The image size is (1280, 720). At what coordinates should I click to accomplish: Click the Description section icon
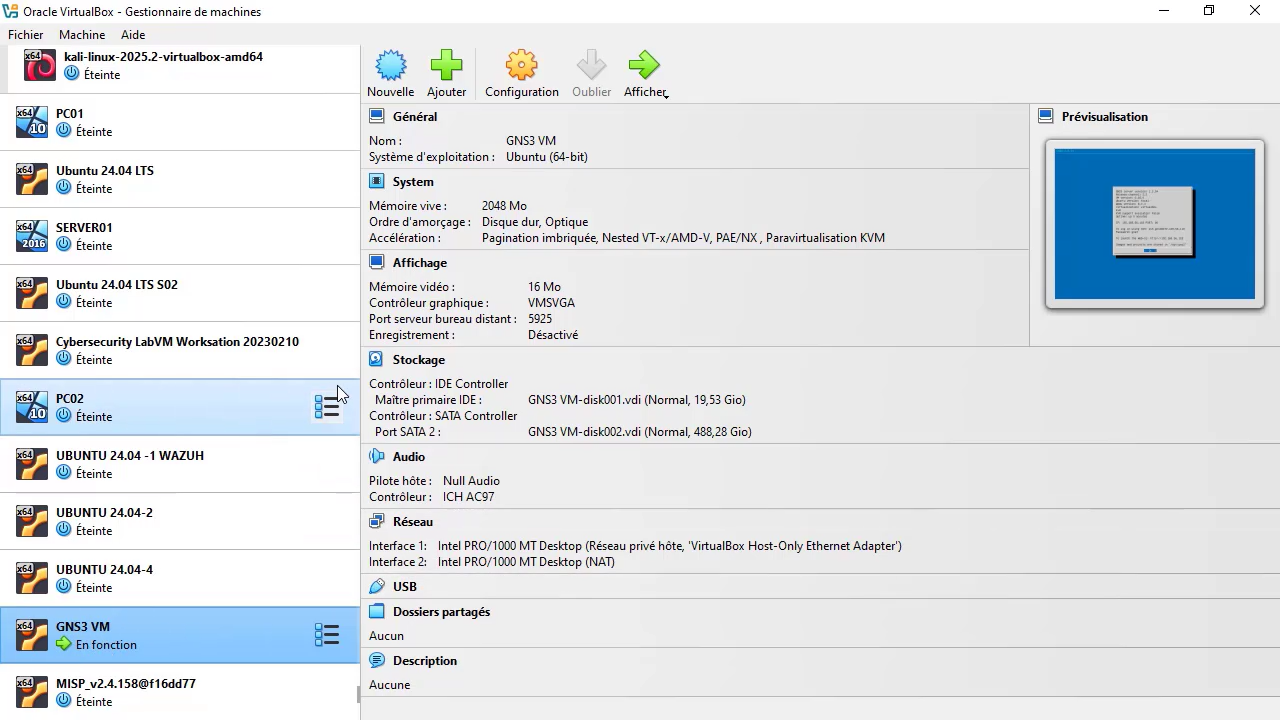click(x=377, y=660)
